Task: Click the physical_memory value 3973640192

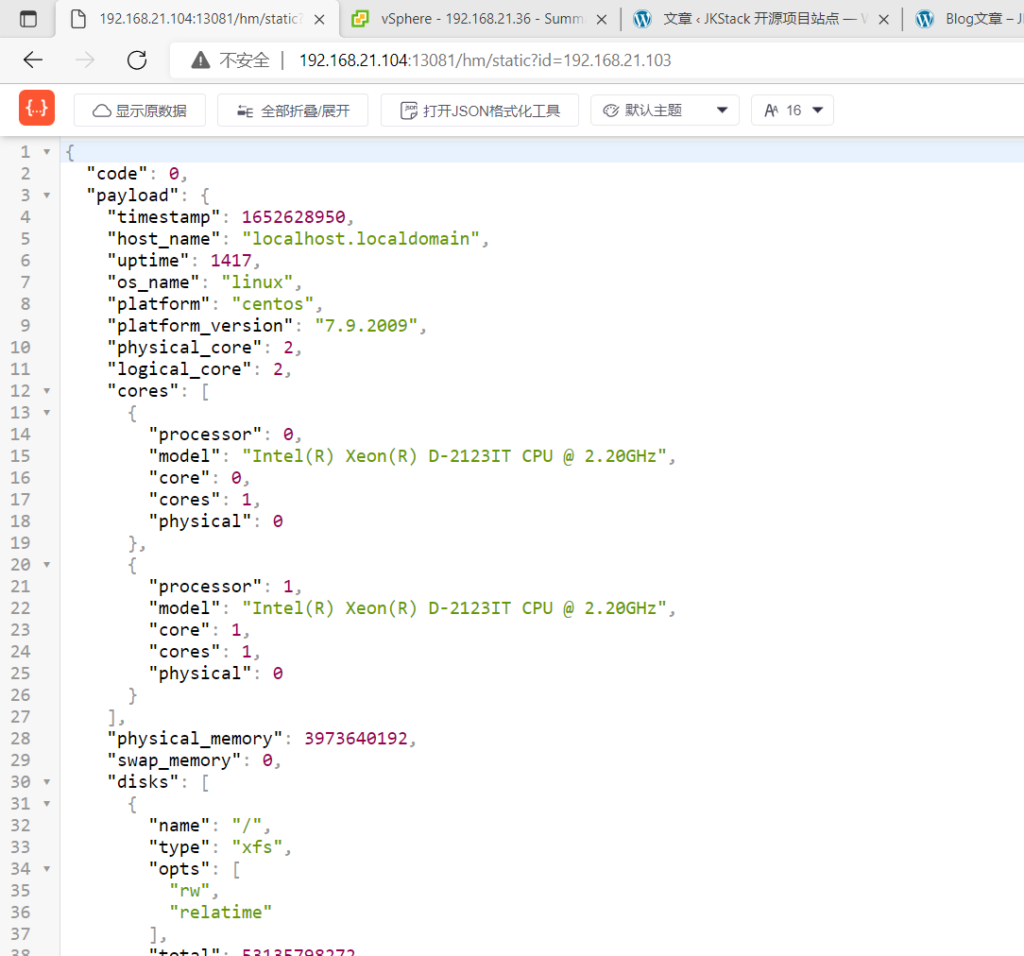Action: [356, 739]
